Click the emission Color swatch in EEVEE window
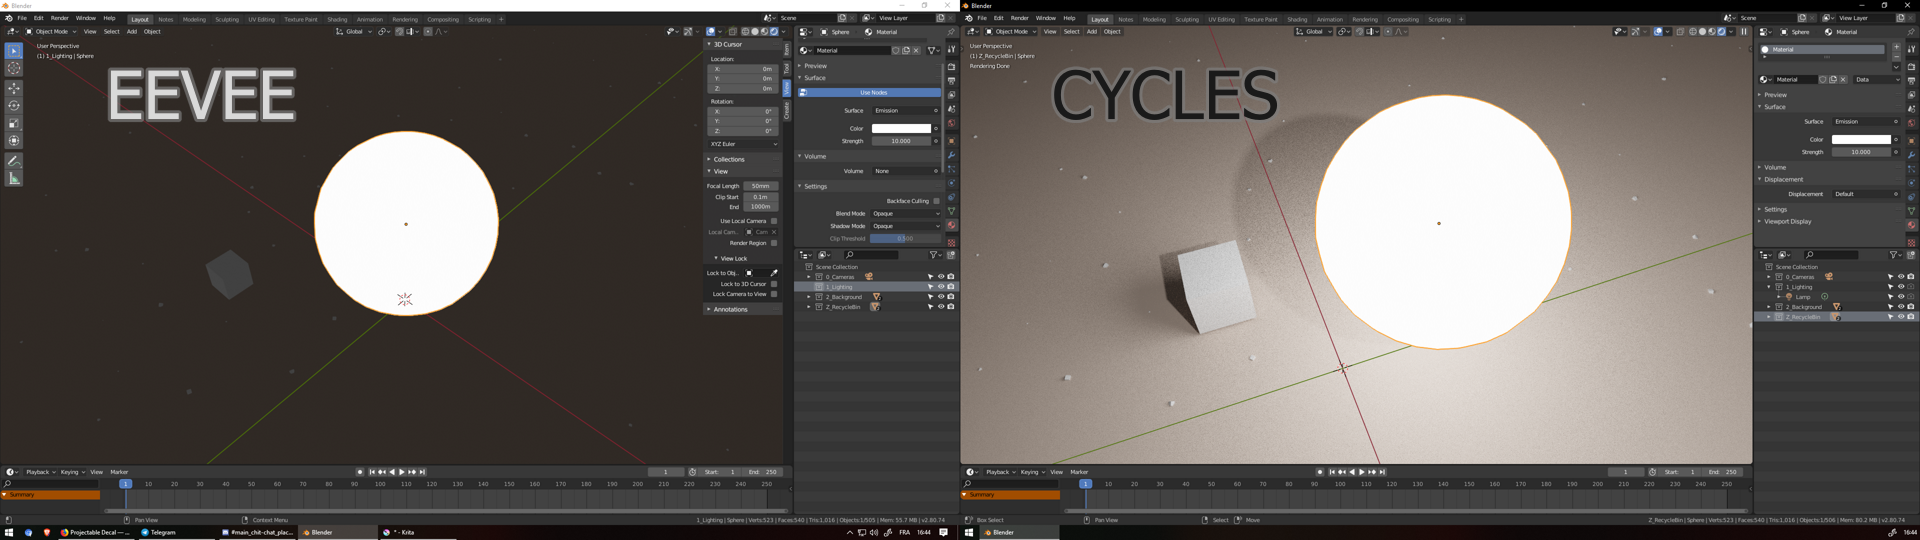The height and width of the screenshot is (540, 1920). click(901, 128)
